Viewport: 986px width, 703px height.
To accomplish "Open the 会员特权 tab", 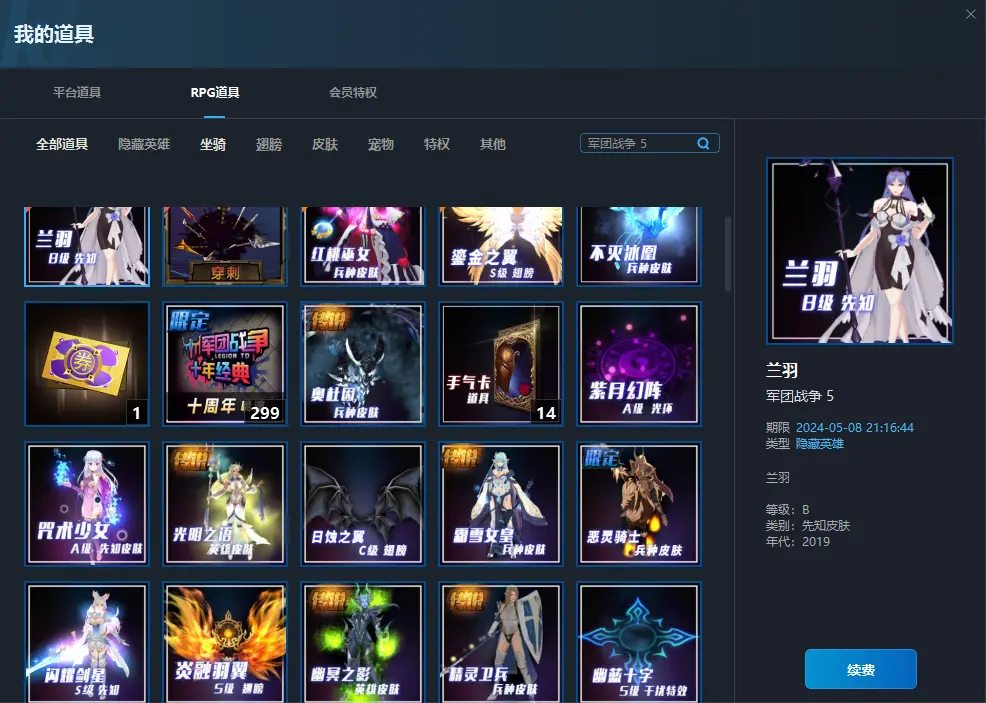I will point(353,93).
